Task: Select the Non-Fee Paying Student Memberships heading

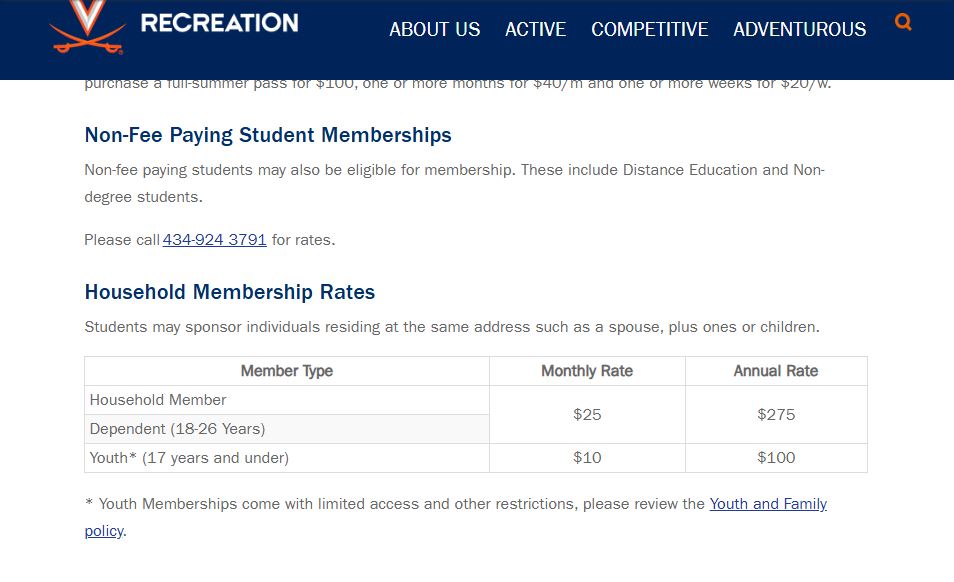Action: click(268, 135)
